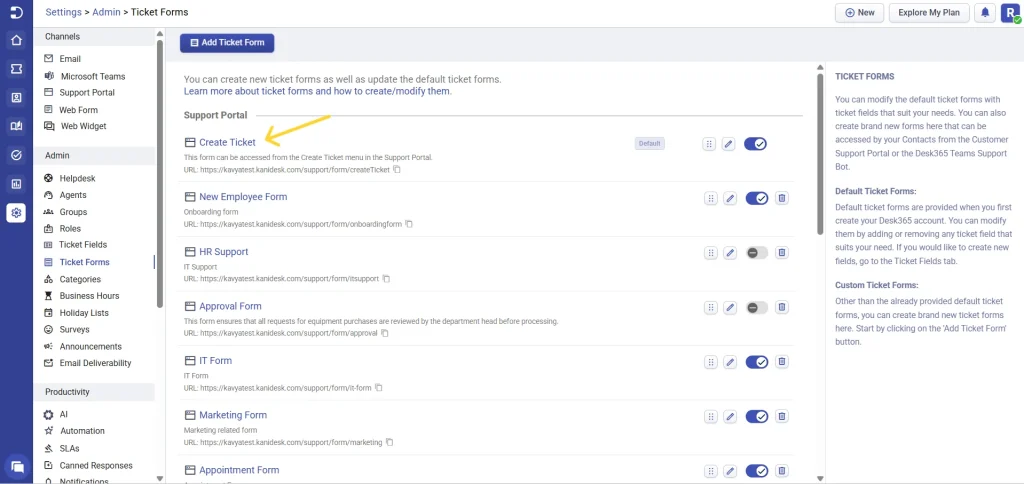Follow the Learn more about ticket forms link
The image size is (1024, 484).
(x=317, y=91)
